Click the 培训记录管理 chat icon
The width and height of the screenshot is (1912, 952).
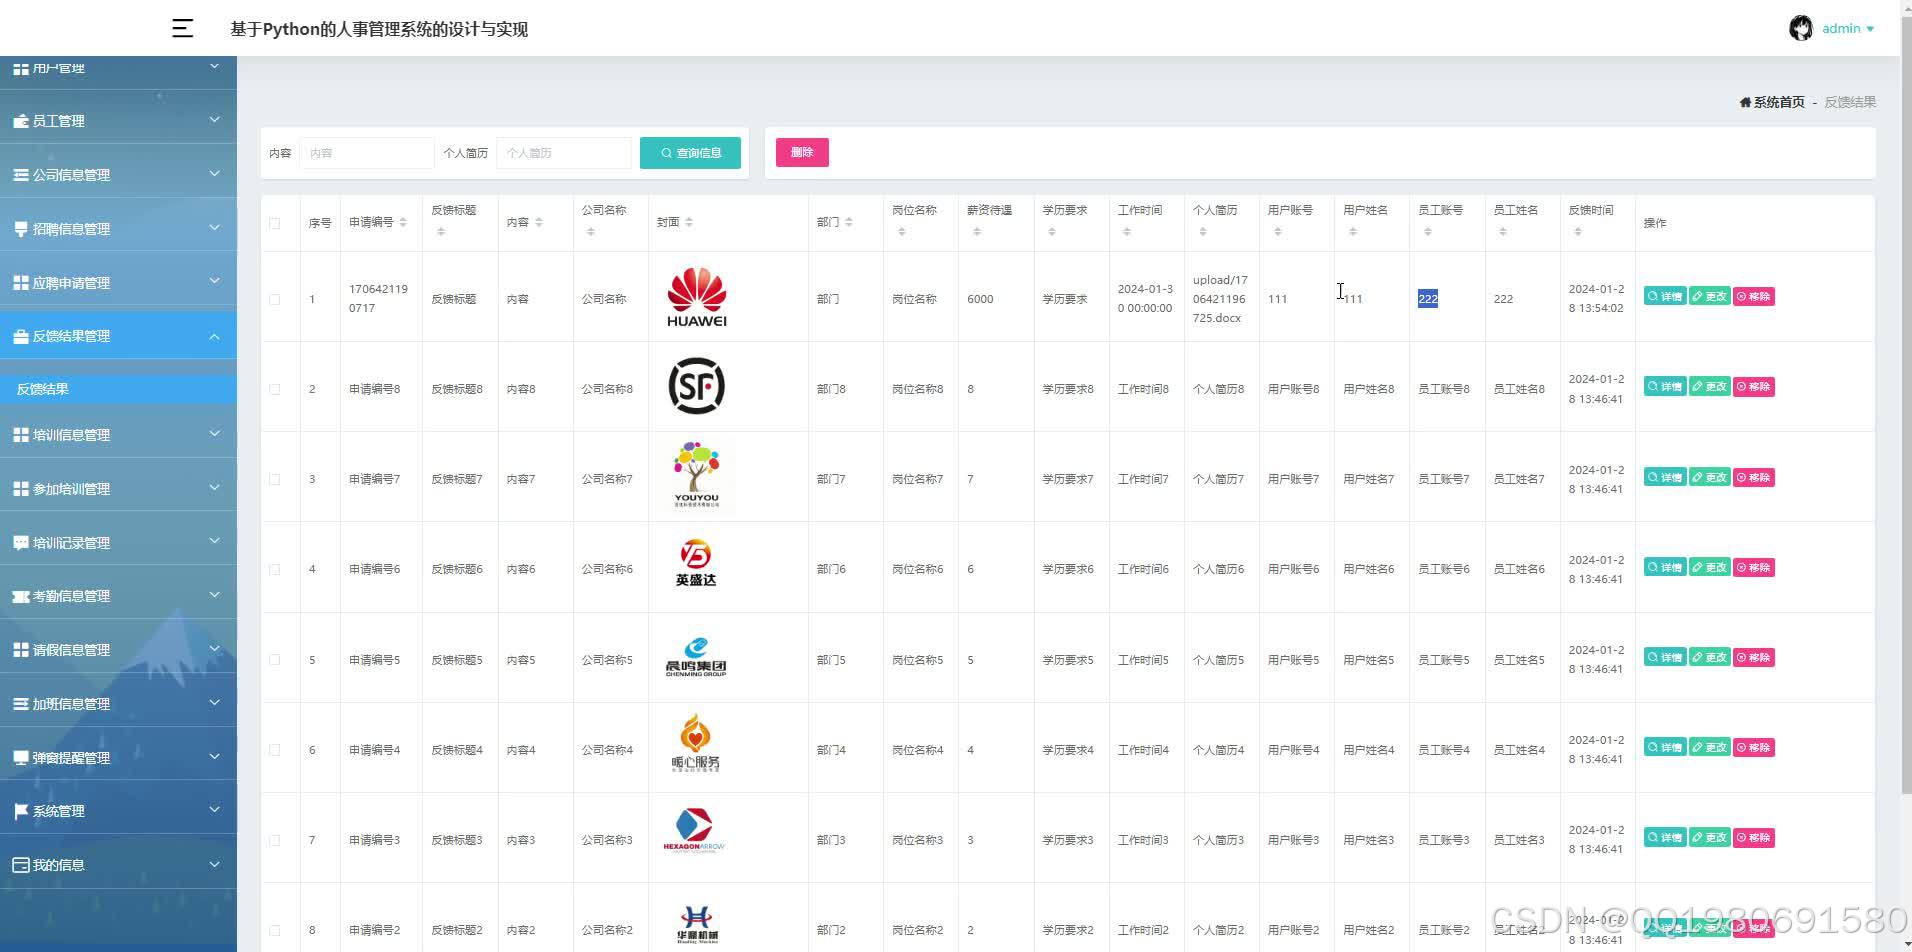[x=20, y=543]
